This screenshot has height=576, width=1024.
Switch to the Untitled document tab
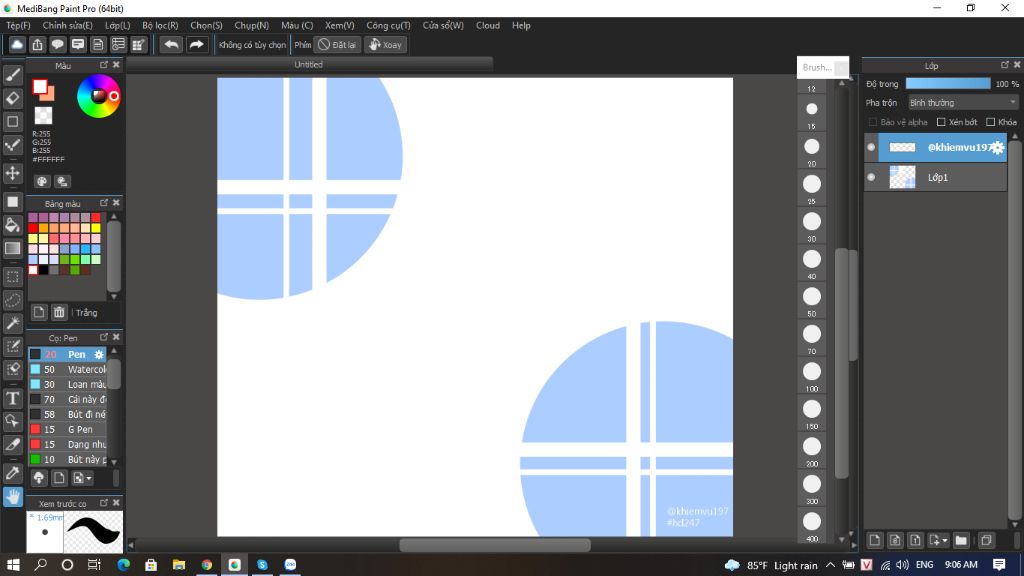click(x=309, y=65)
